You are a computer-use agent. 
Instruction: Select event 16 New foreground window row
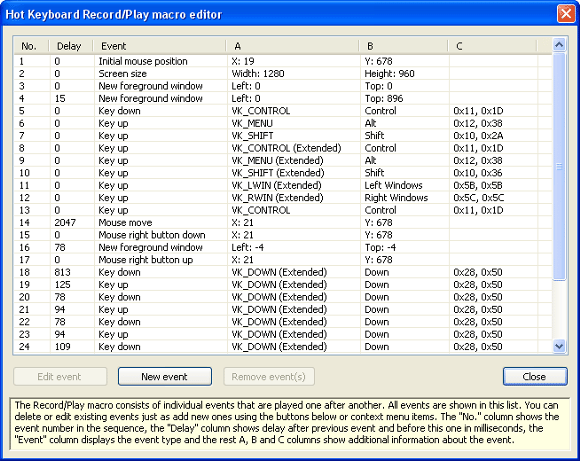[x=283, y=248]
